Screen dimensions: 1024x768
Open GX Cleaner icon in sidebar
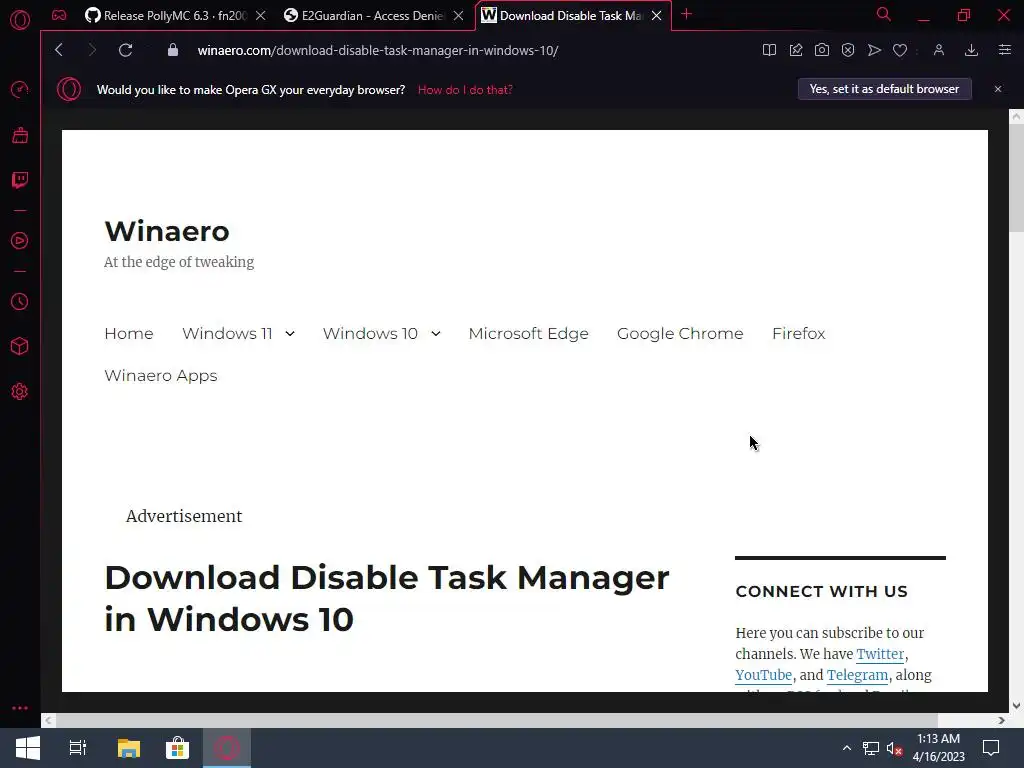(20, 135)
